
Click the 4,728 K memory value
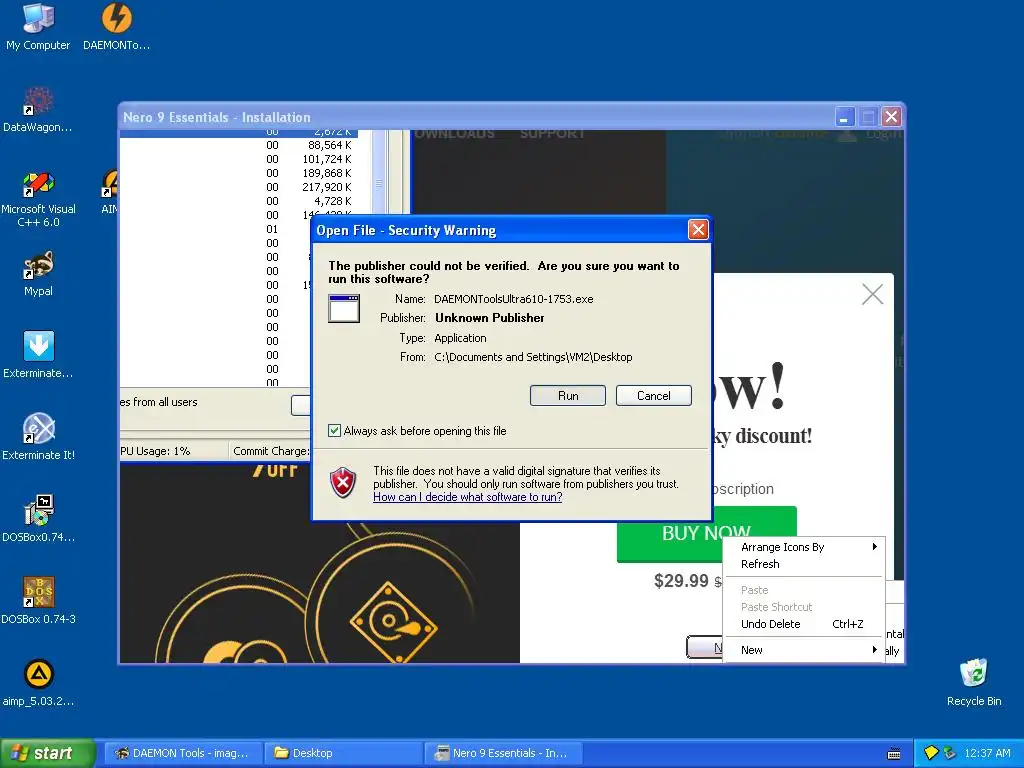point(332,201)
